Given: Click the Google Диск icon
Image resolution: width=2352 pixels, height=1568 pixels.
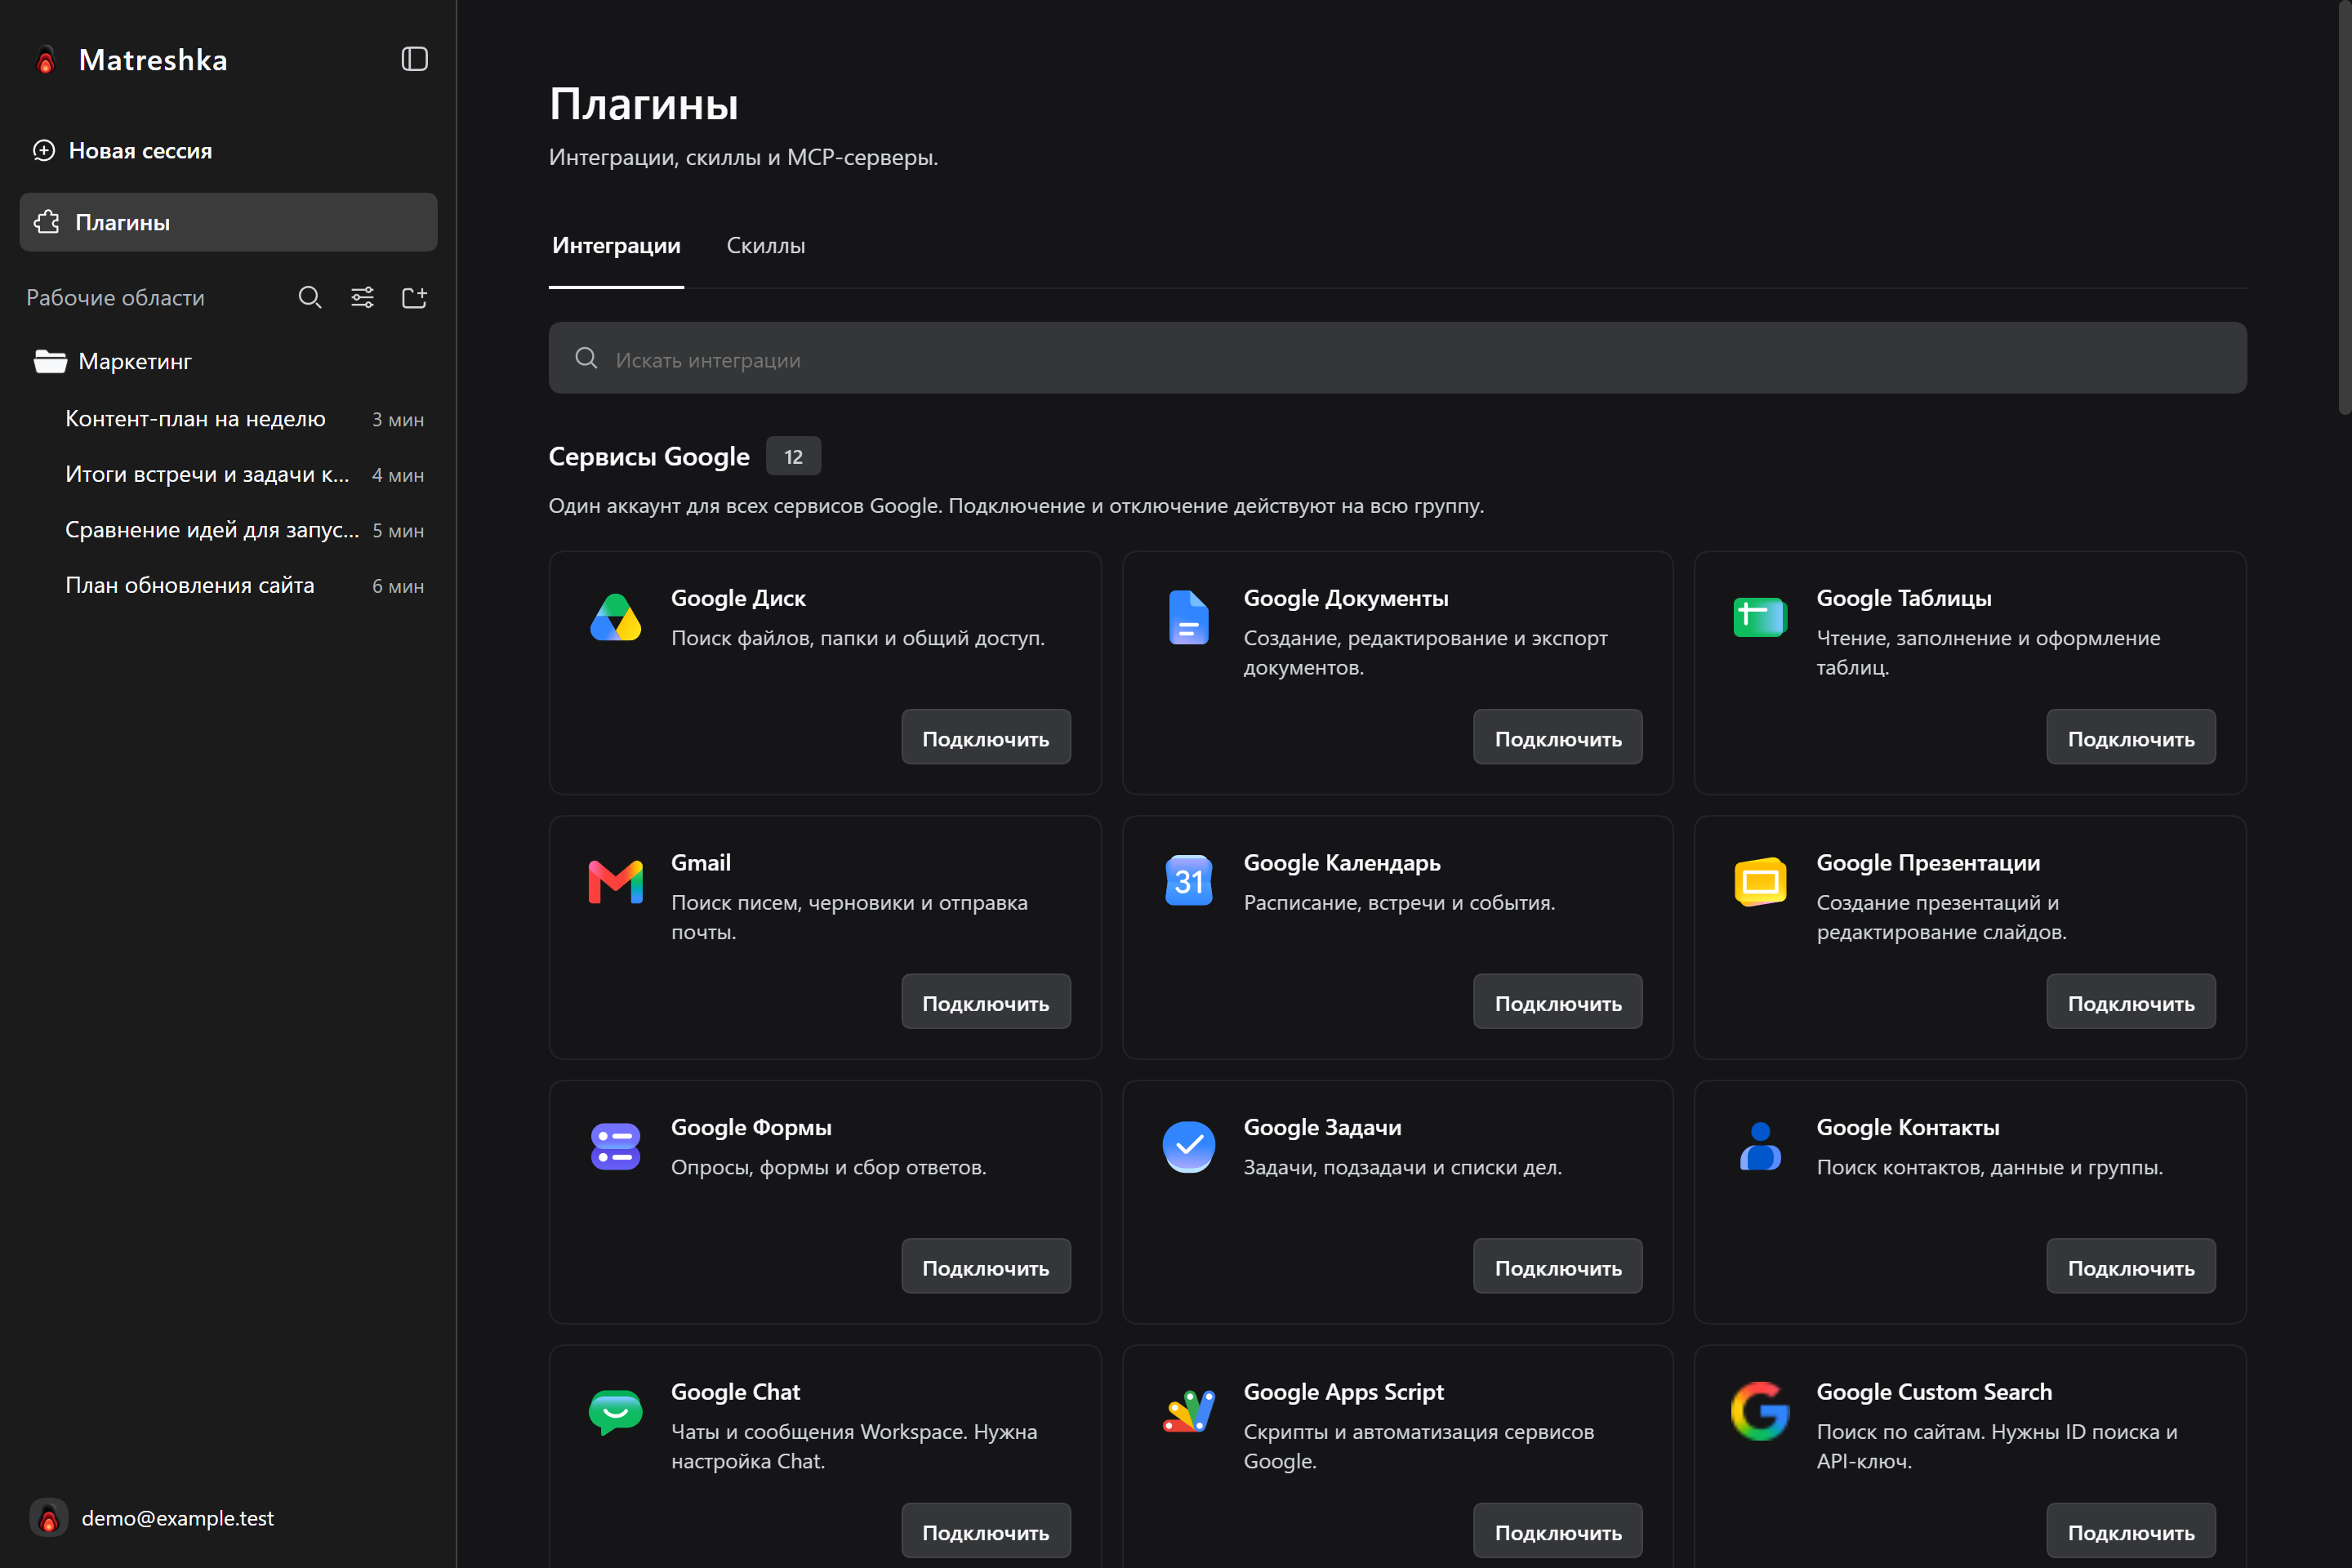Looking at the screenshot, I should pos(616,617).
